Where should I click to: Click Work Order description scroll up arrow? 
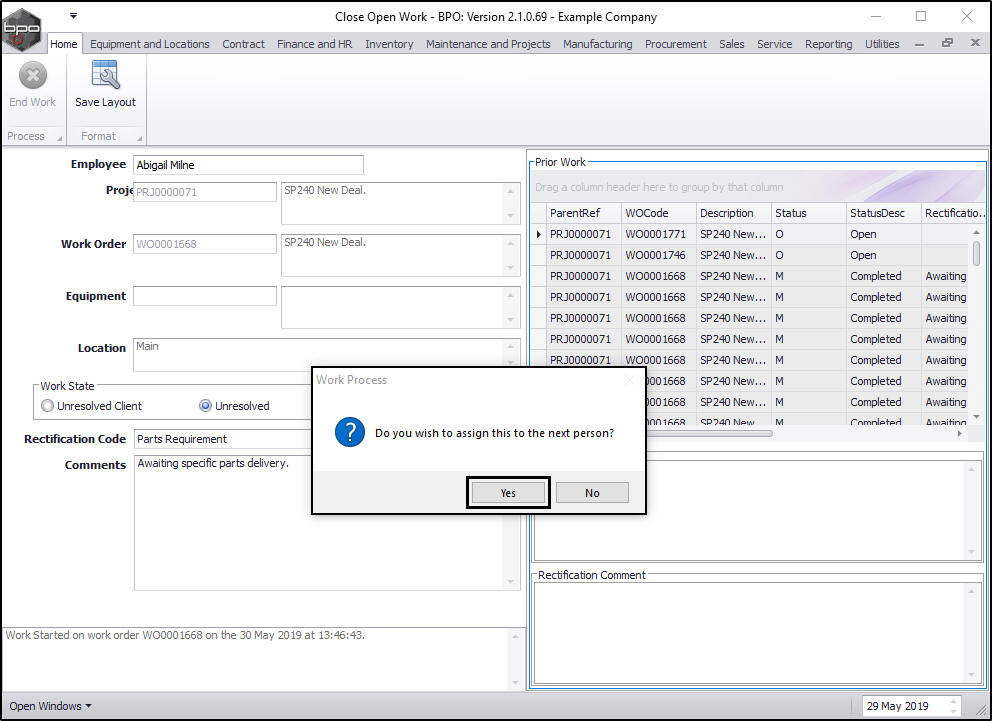[511, 243]
